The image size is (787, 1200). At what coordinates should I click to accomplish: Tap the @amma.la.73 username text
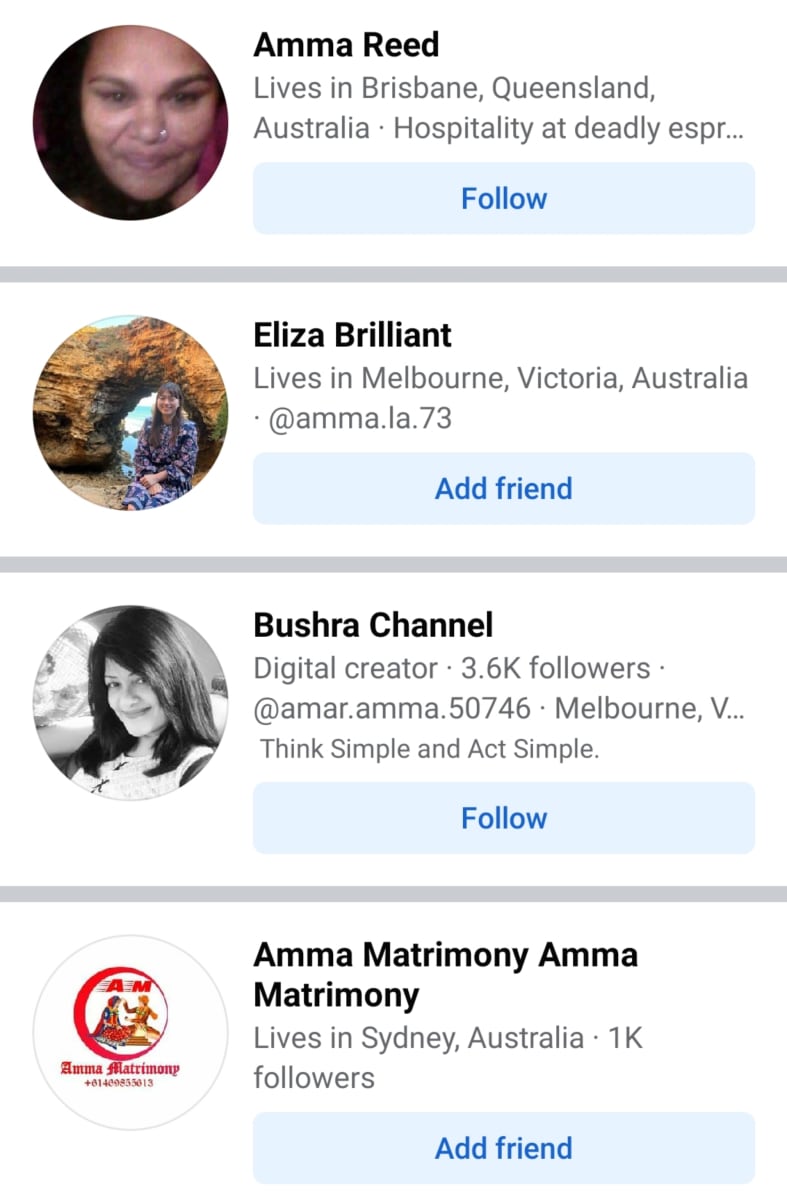(360, 418)
